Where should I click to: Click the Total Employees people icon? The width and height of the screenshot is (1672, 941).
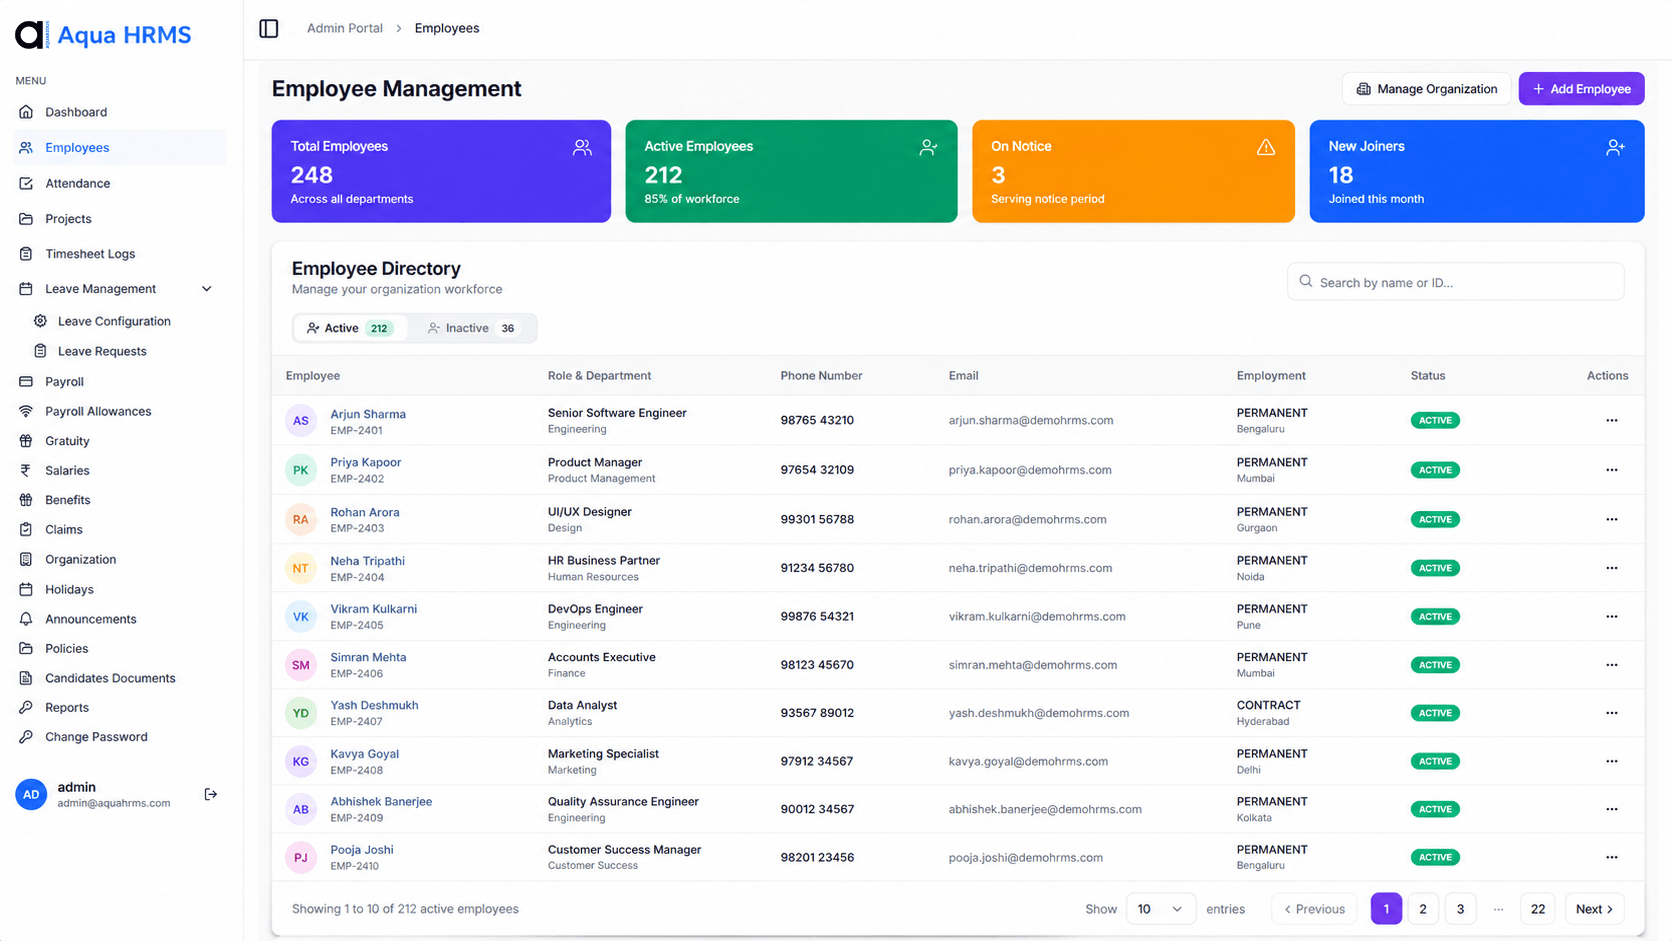(582, 148)
